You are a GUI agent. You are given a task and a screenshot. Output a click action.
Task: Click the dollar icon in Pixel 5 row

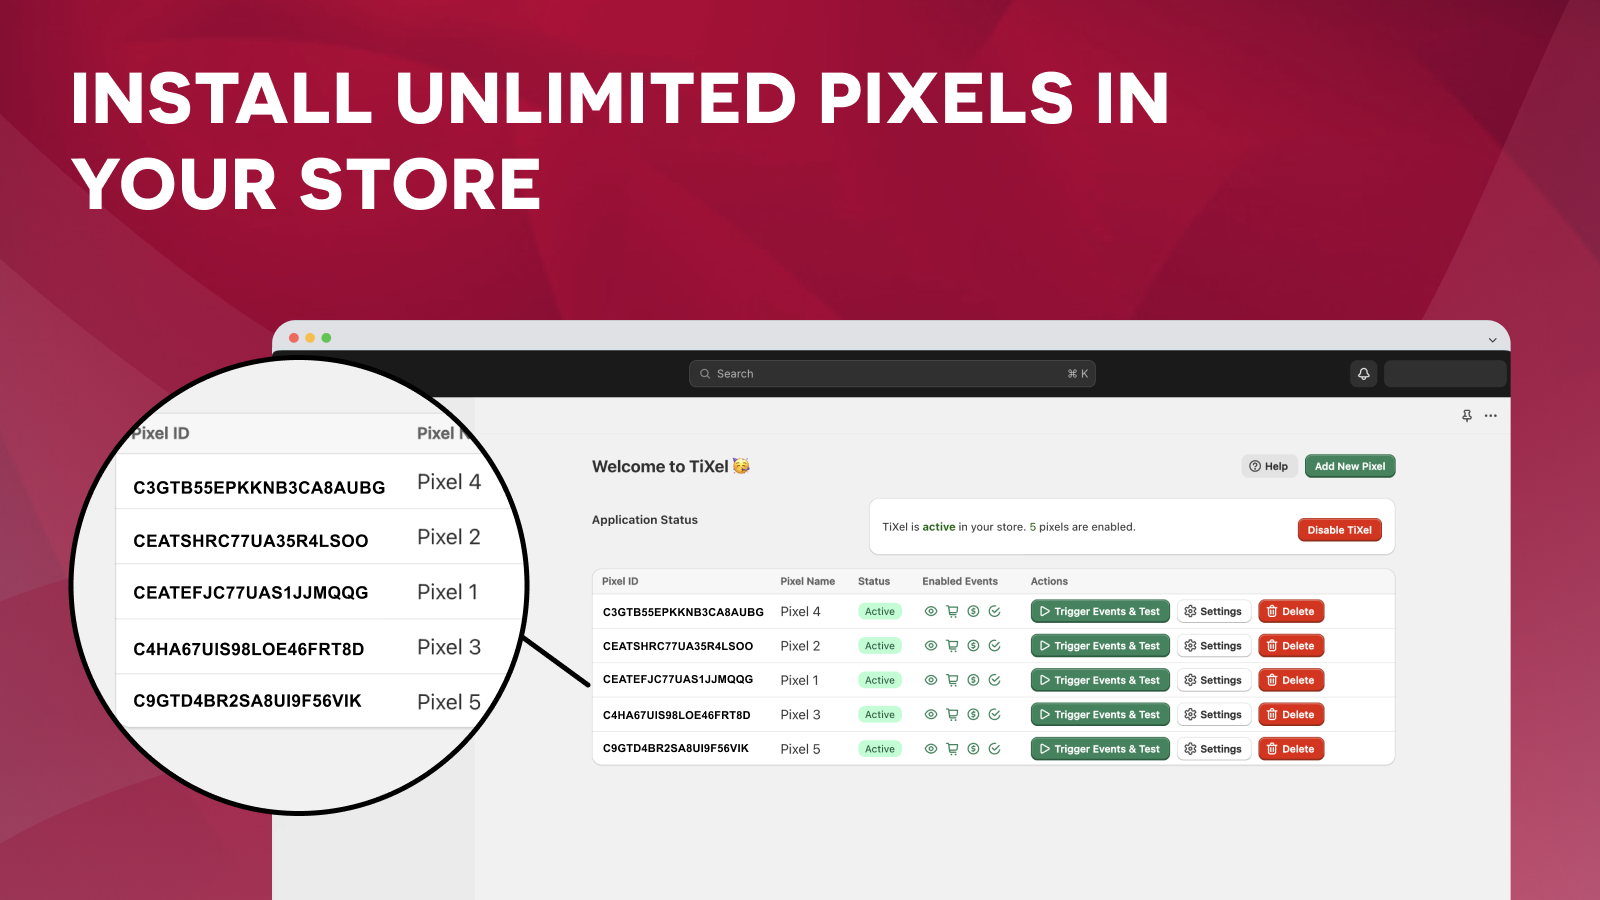[x=973, y=748]
